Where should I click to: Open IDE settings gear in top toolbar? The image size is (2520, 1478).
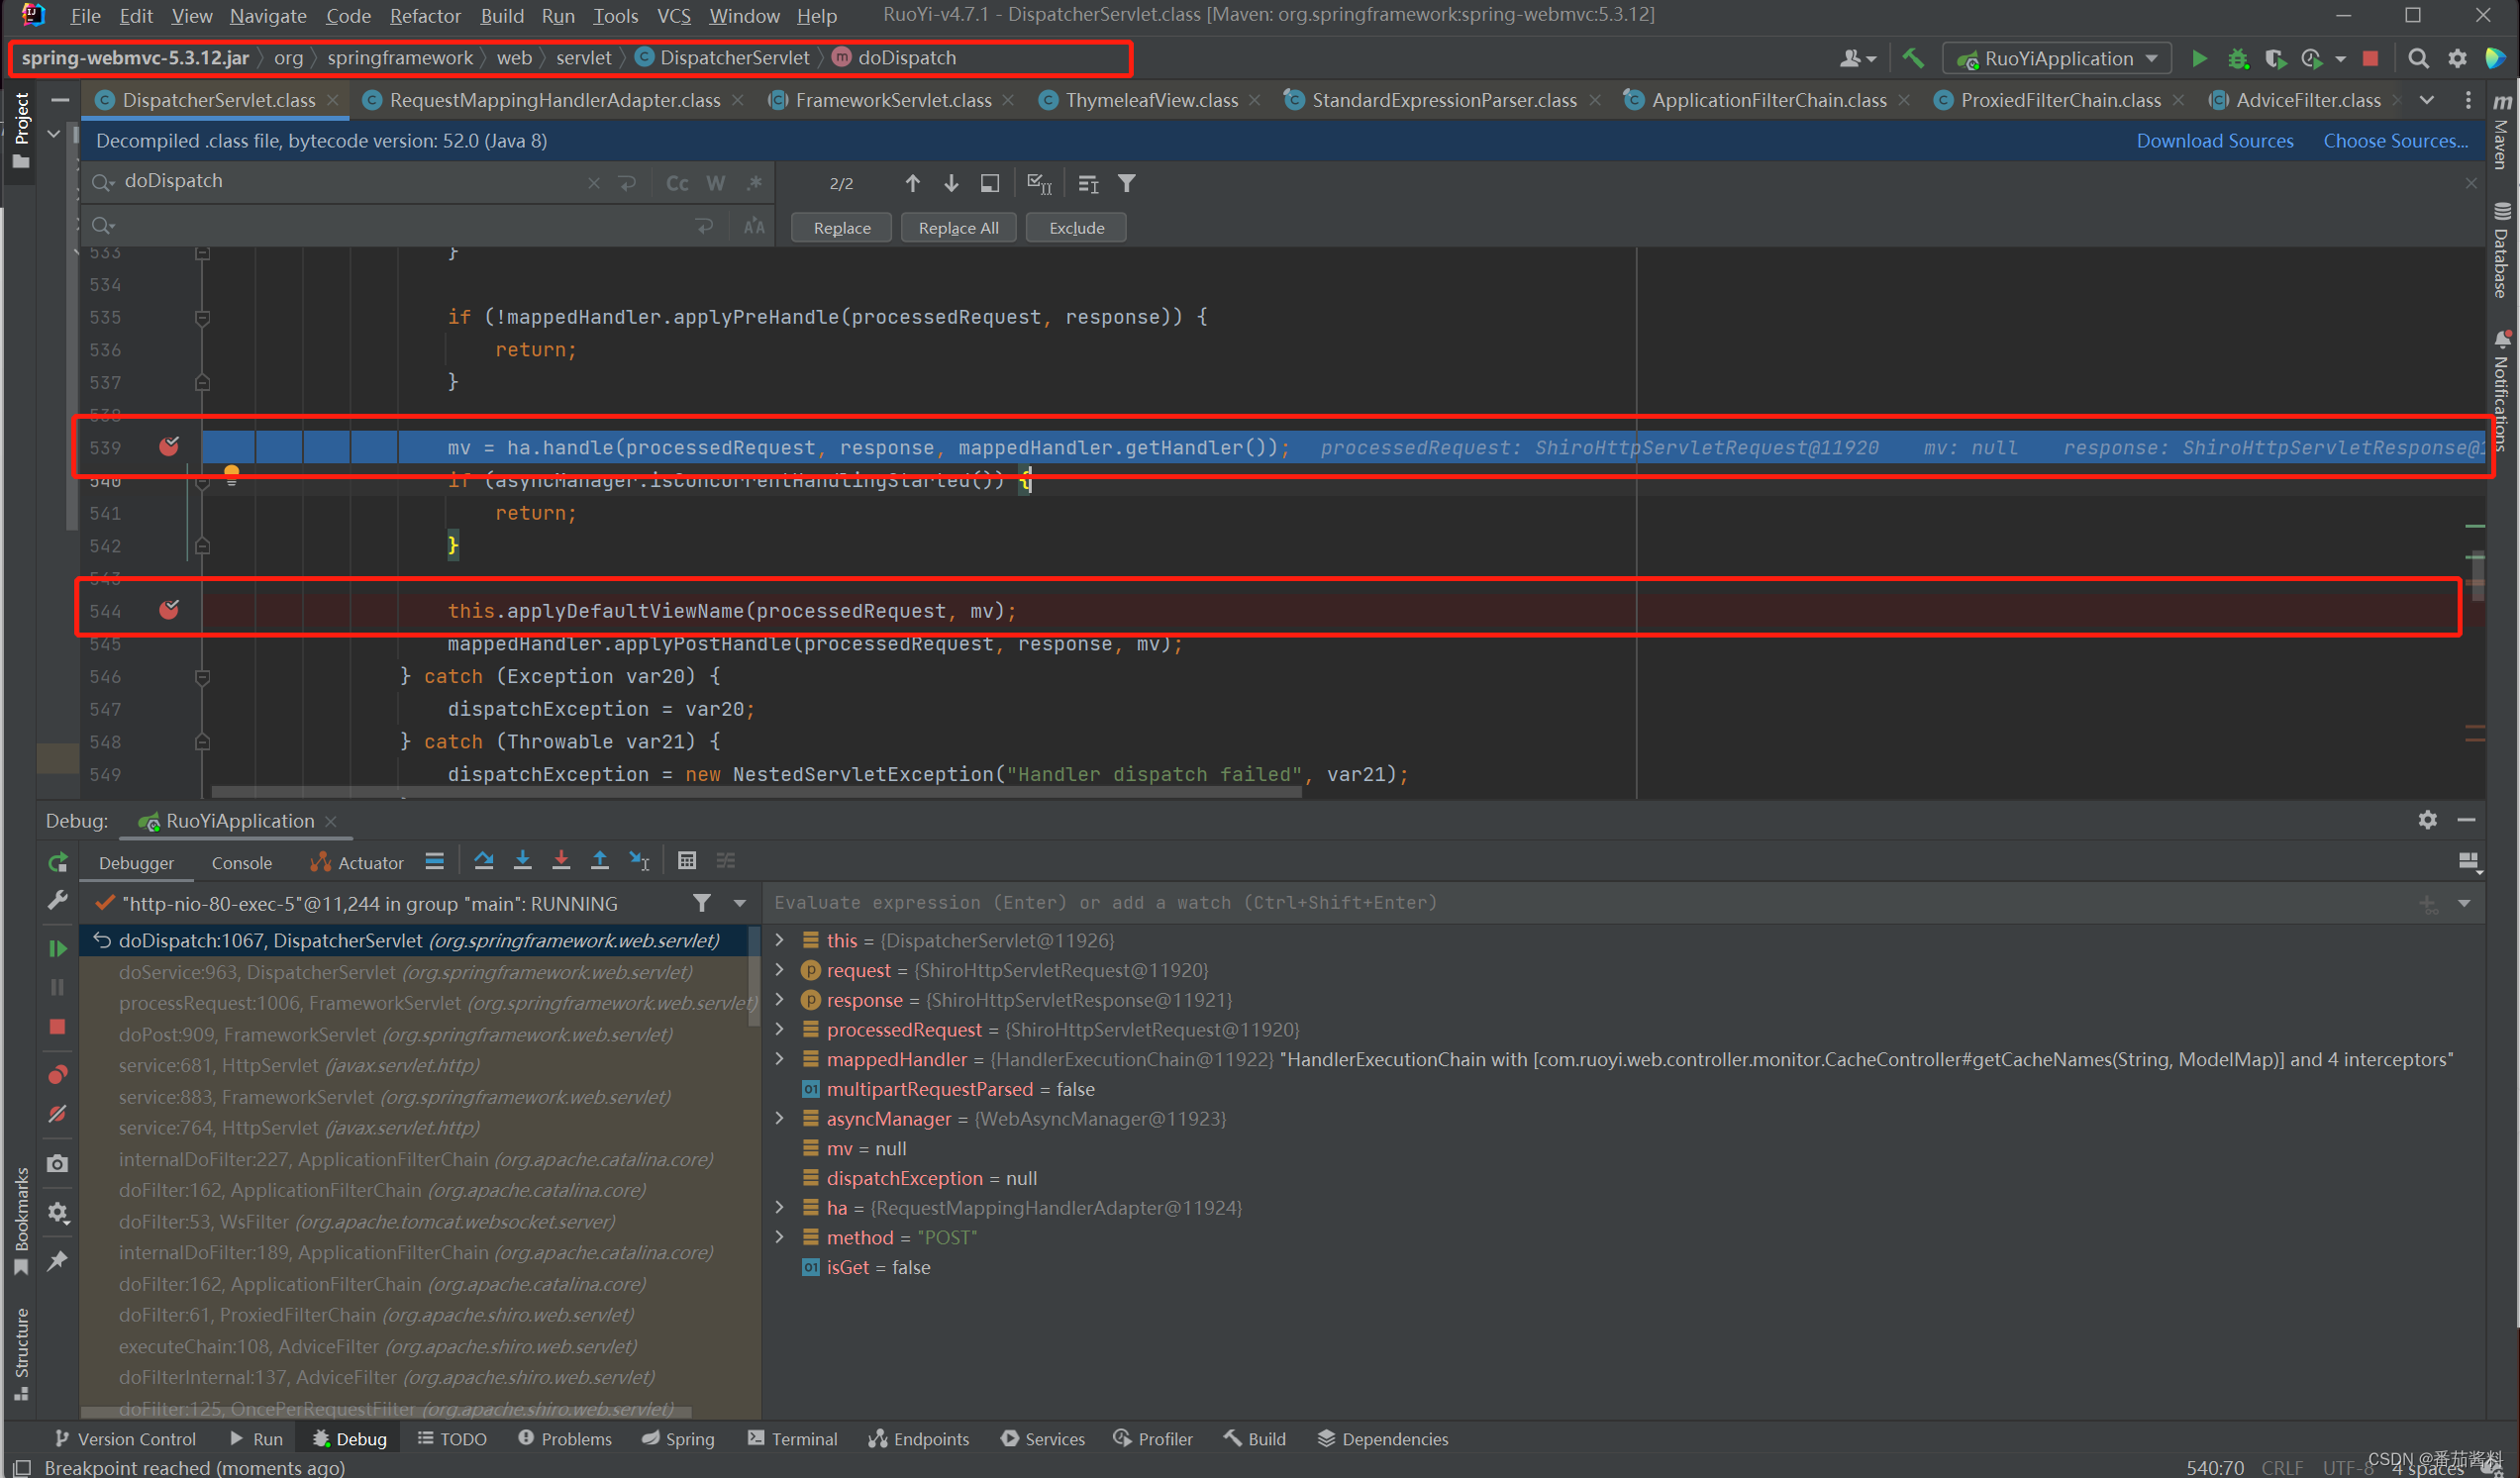click(x=2457, y=59)
